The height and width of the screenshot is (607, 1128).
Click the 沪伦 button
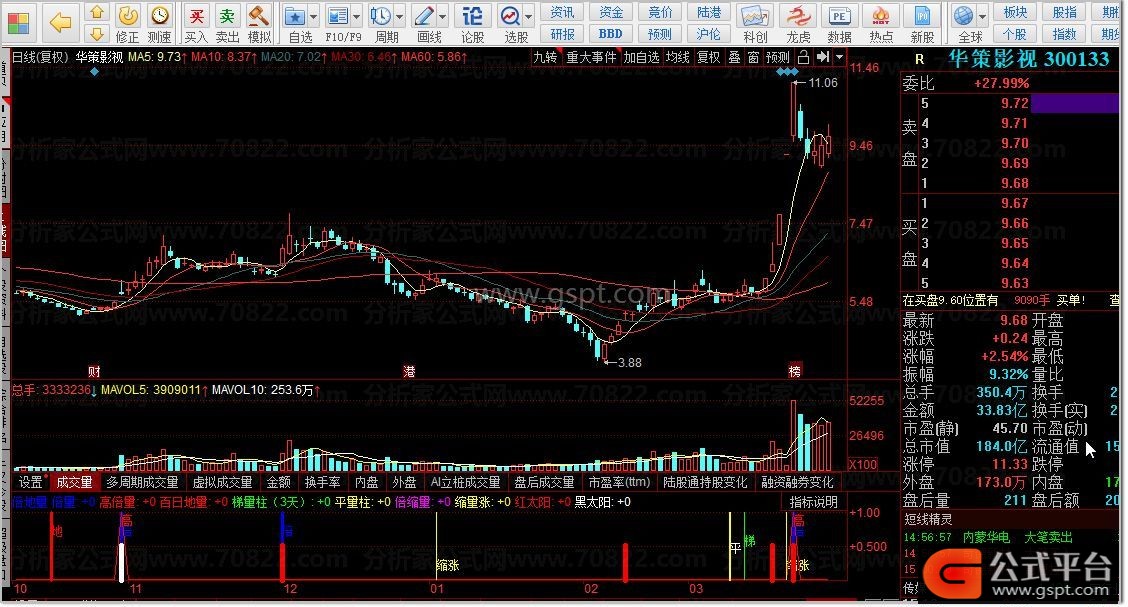[709, 34]
